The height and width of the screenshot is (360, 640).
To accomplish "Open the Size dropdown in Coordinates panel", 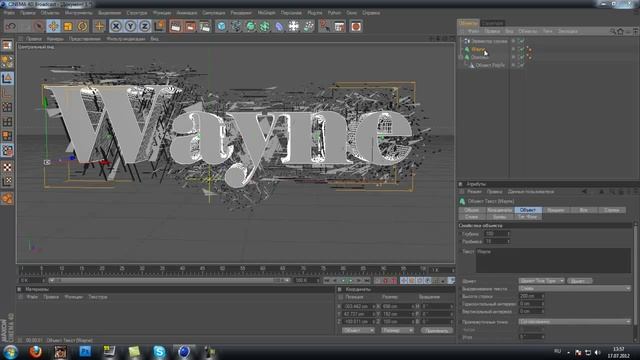I will 397,330.
